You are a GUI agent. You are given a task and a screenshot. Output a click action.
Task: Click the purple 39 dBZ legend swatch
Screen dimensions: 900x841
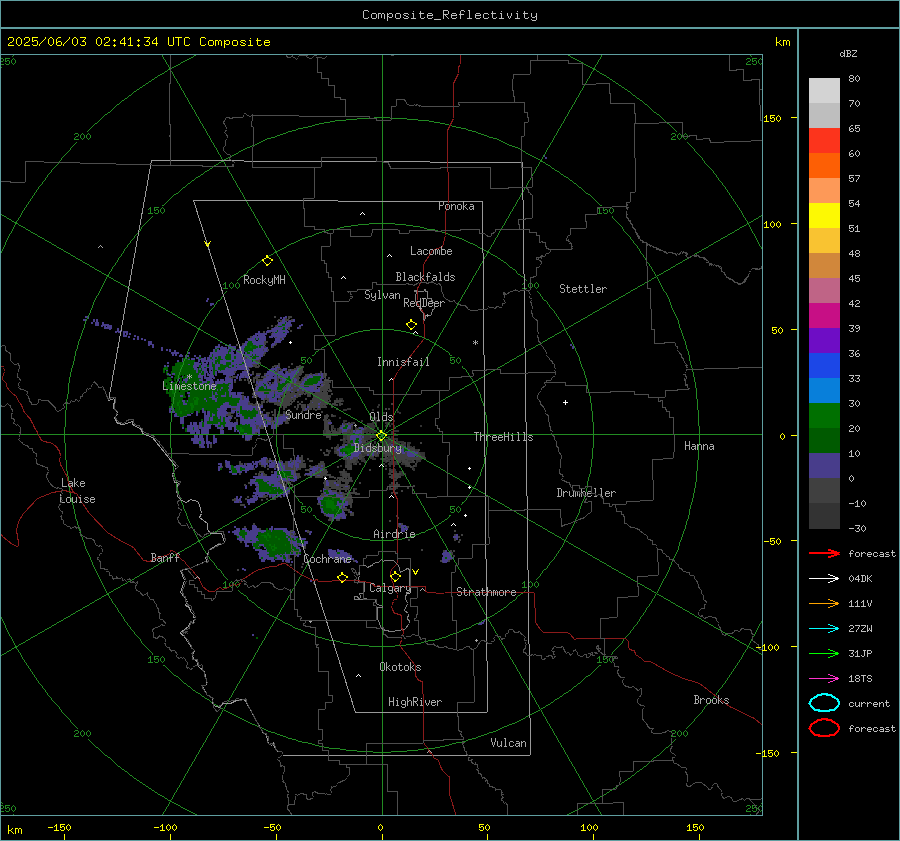[824, 341]
